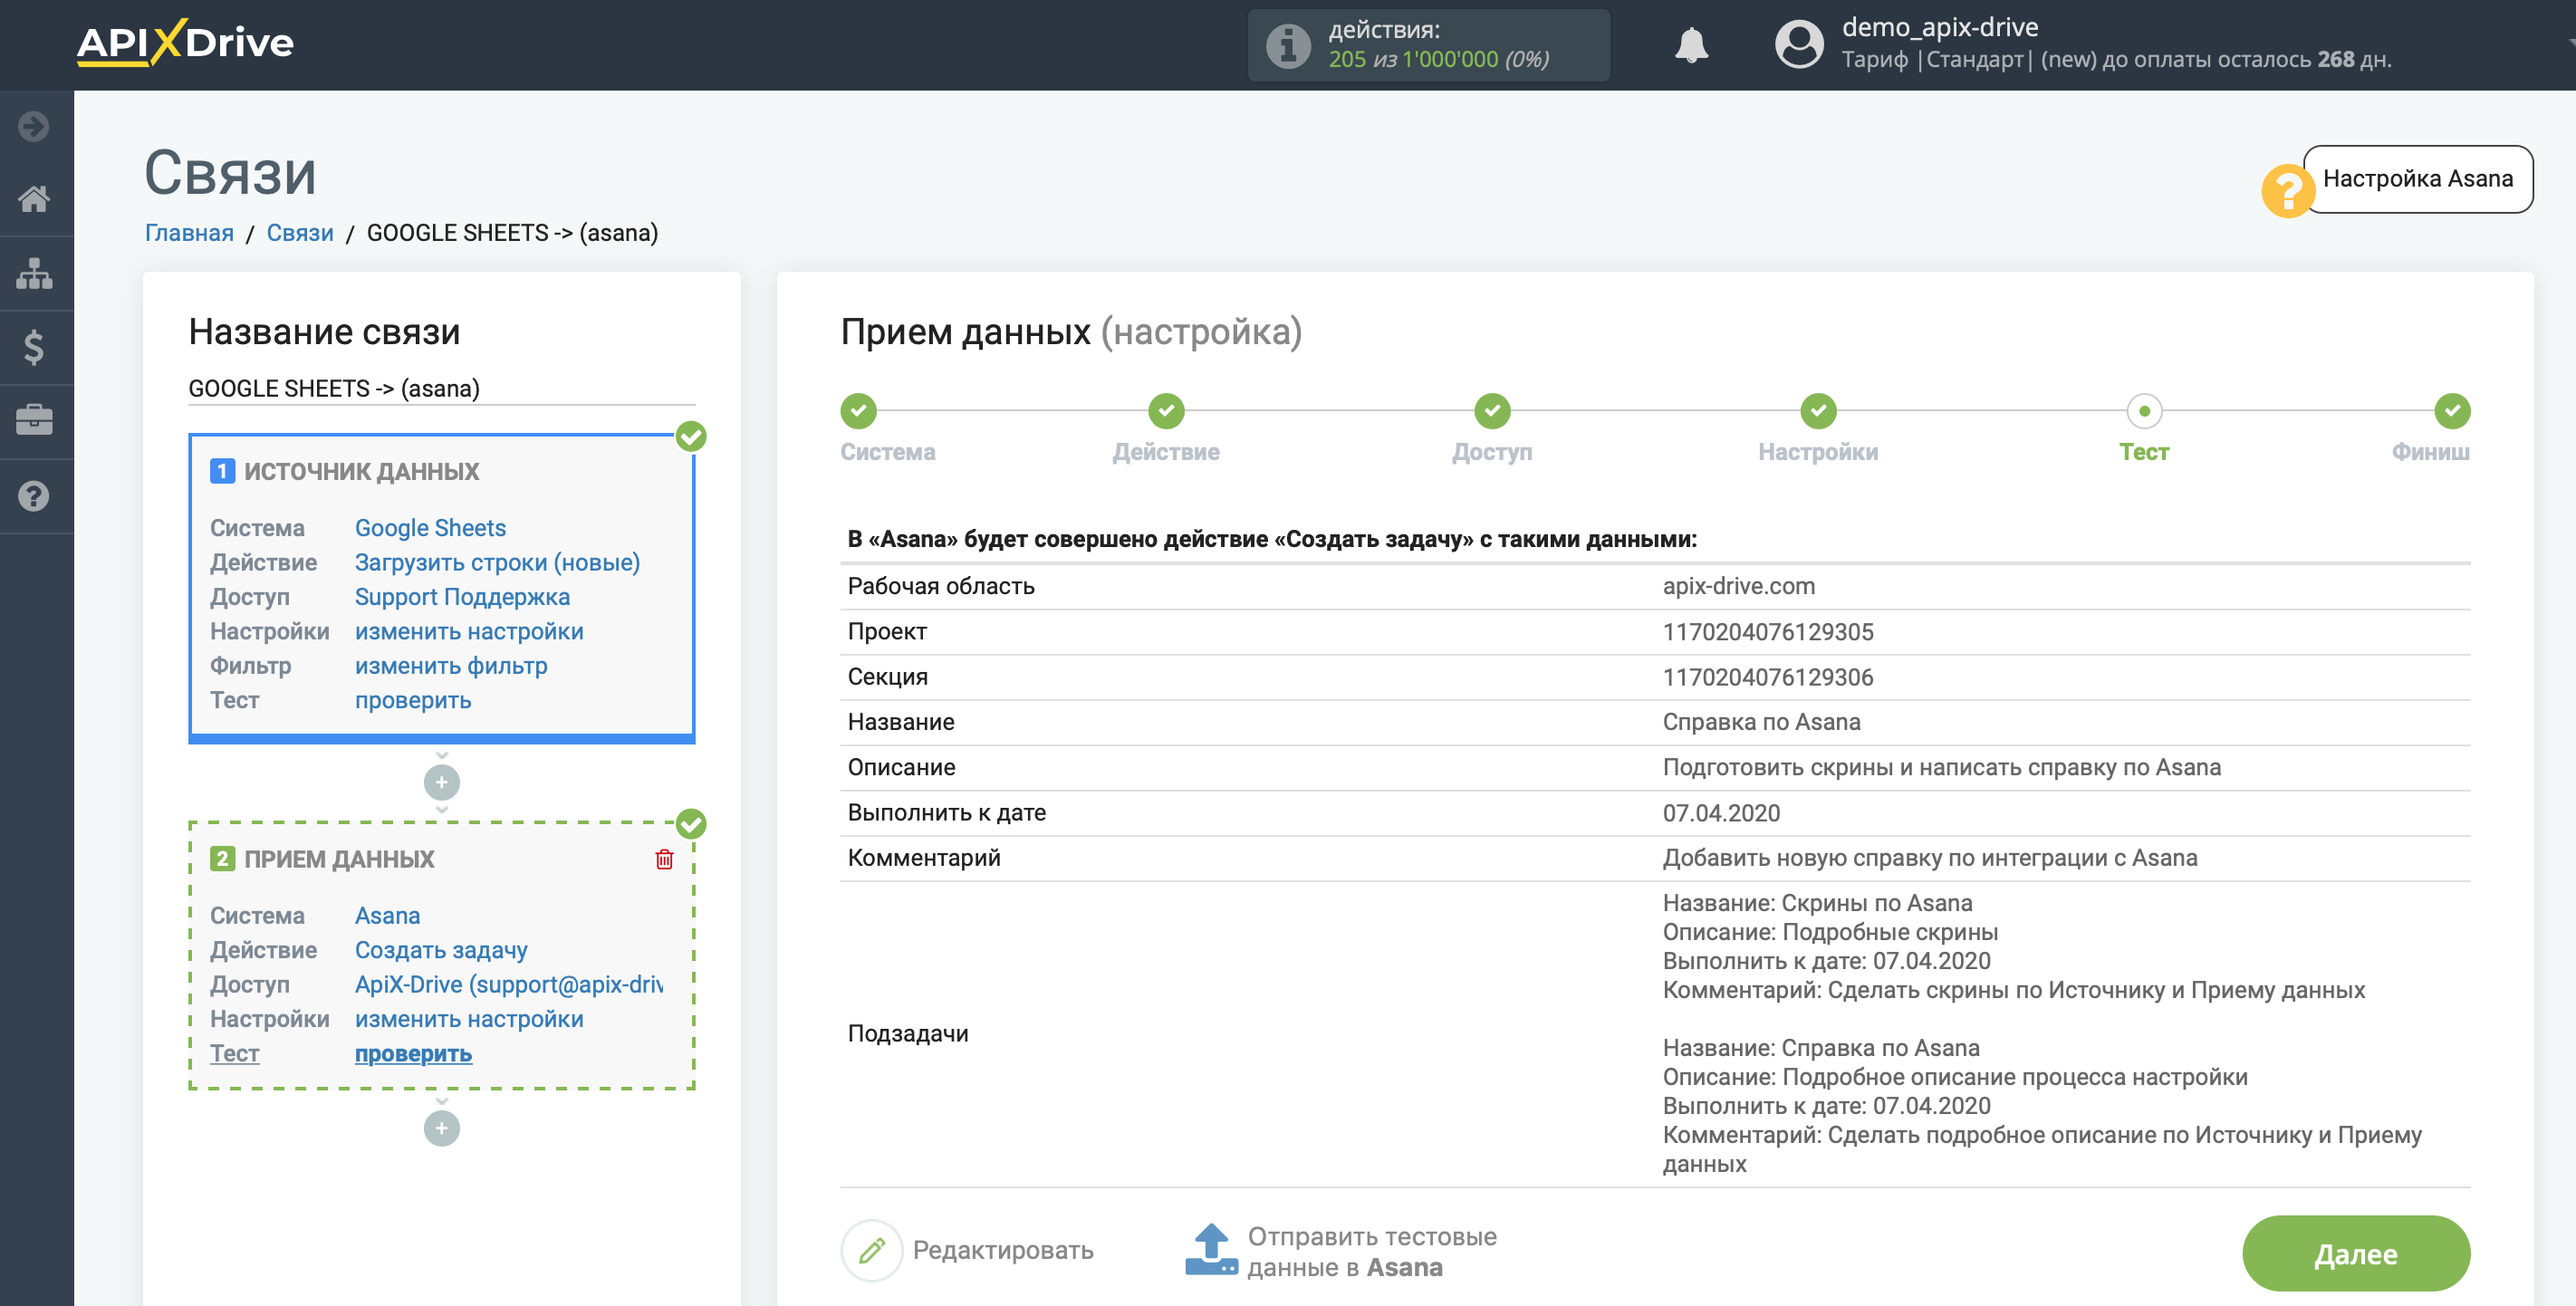Open the billing dollar icon in sidebar
Image resolution: width=2576 pixels, height=1306 pixels.
click(34, 347)
